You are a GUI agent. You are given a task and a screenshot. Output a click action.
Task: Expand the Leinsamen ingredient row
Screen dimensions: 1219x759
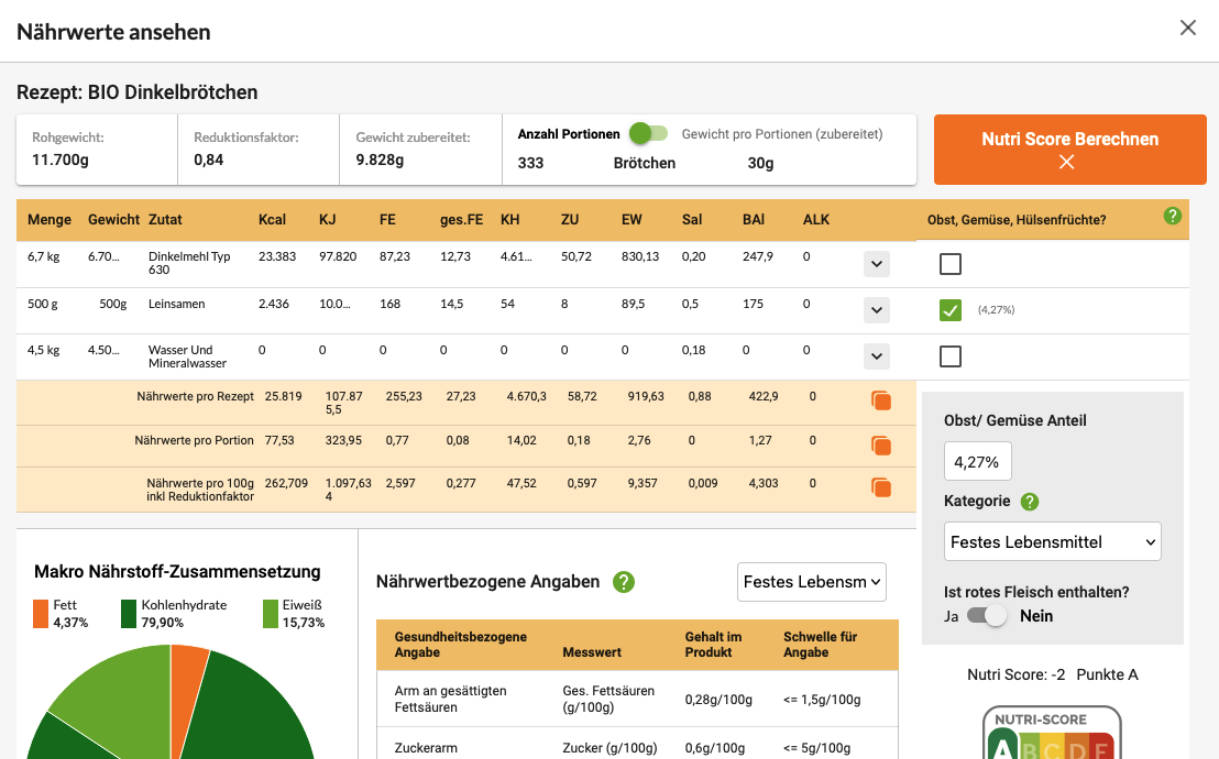pyautogui.click(x=876, y=310)
